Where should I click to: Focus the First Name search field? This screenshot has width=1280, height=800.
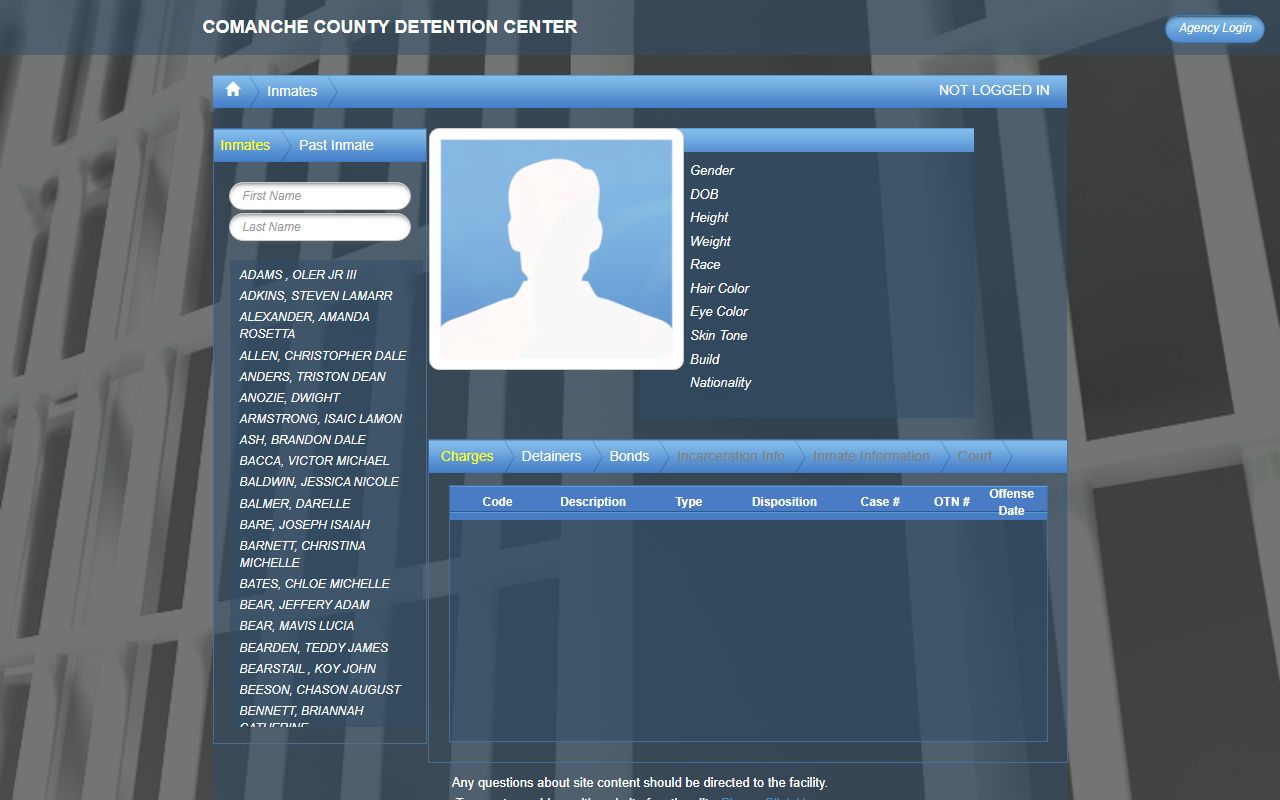point(320,196)
